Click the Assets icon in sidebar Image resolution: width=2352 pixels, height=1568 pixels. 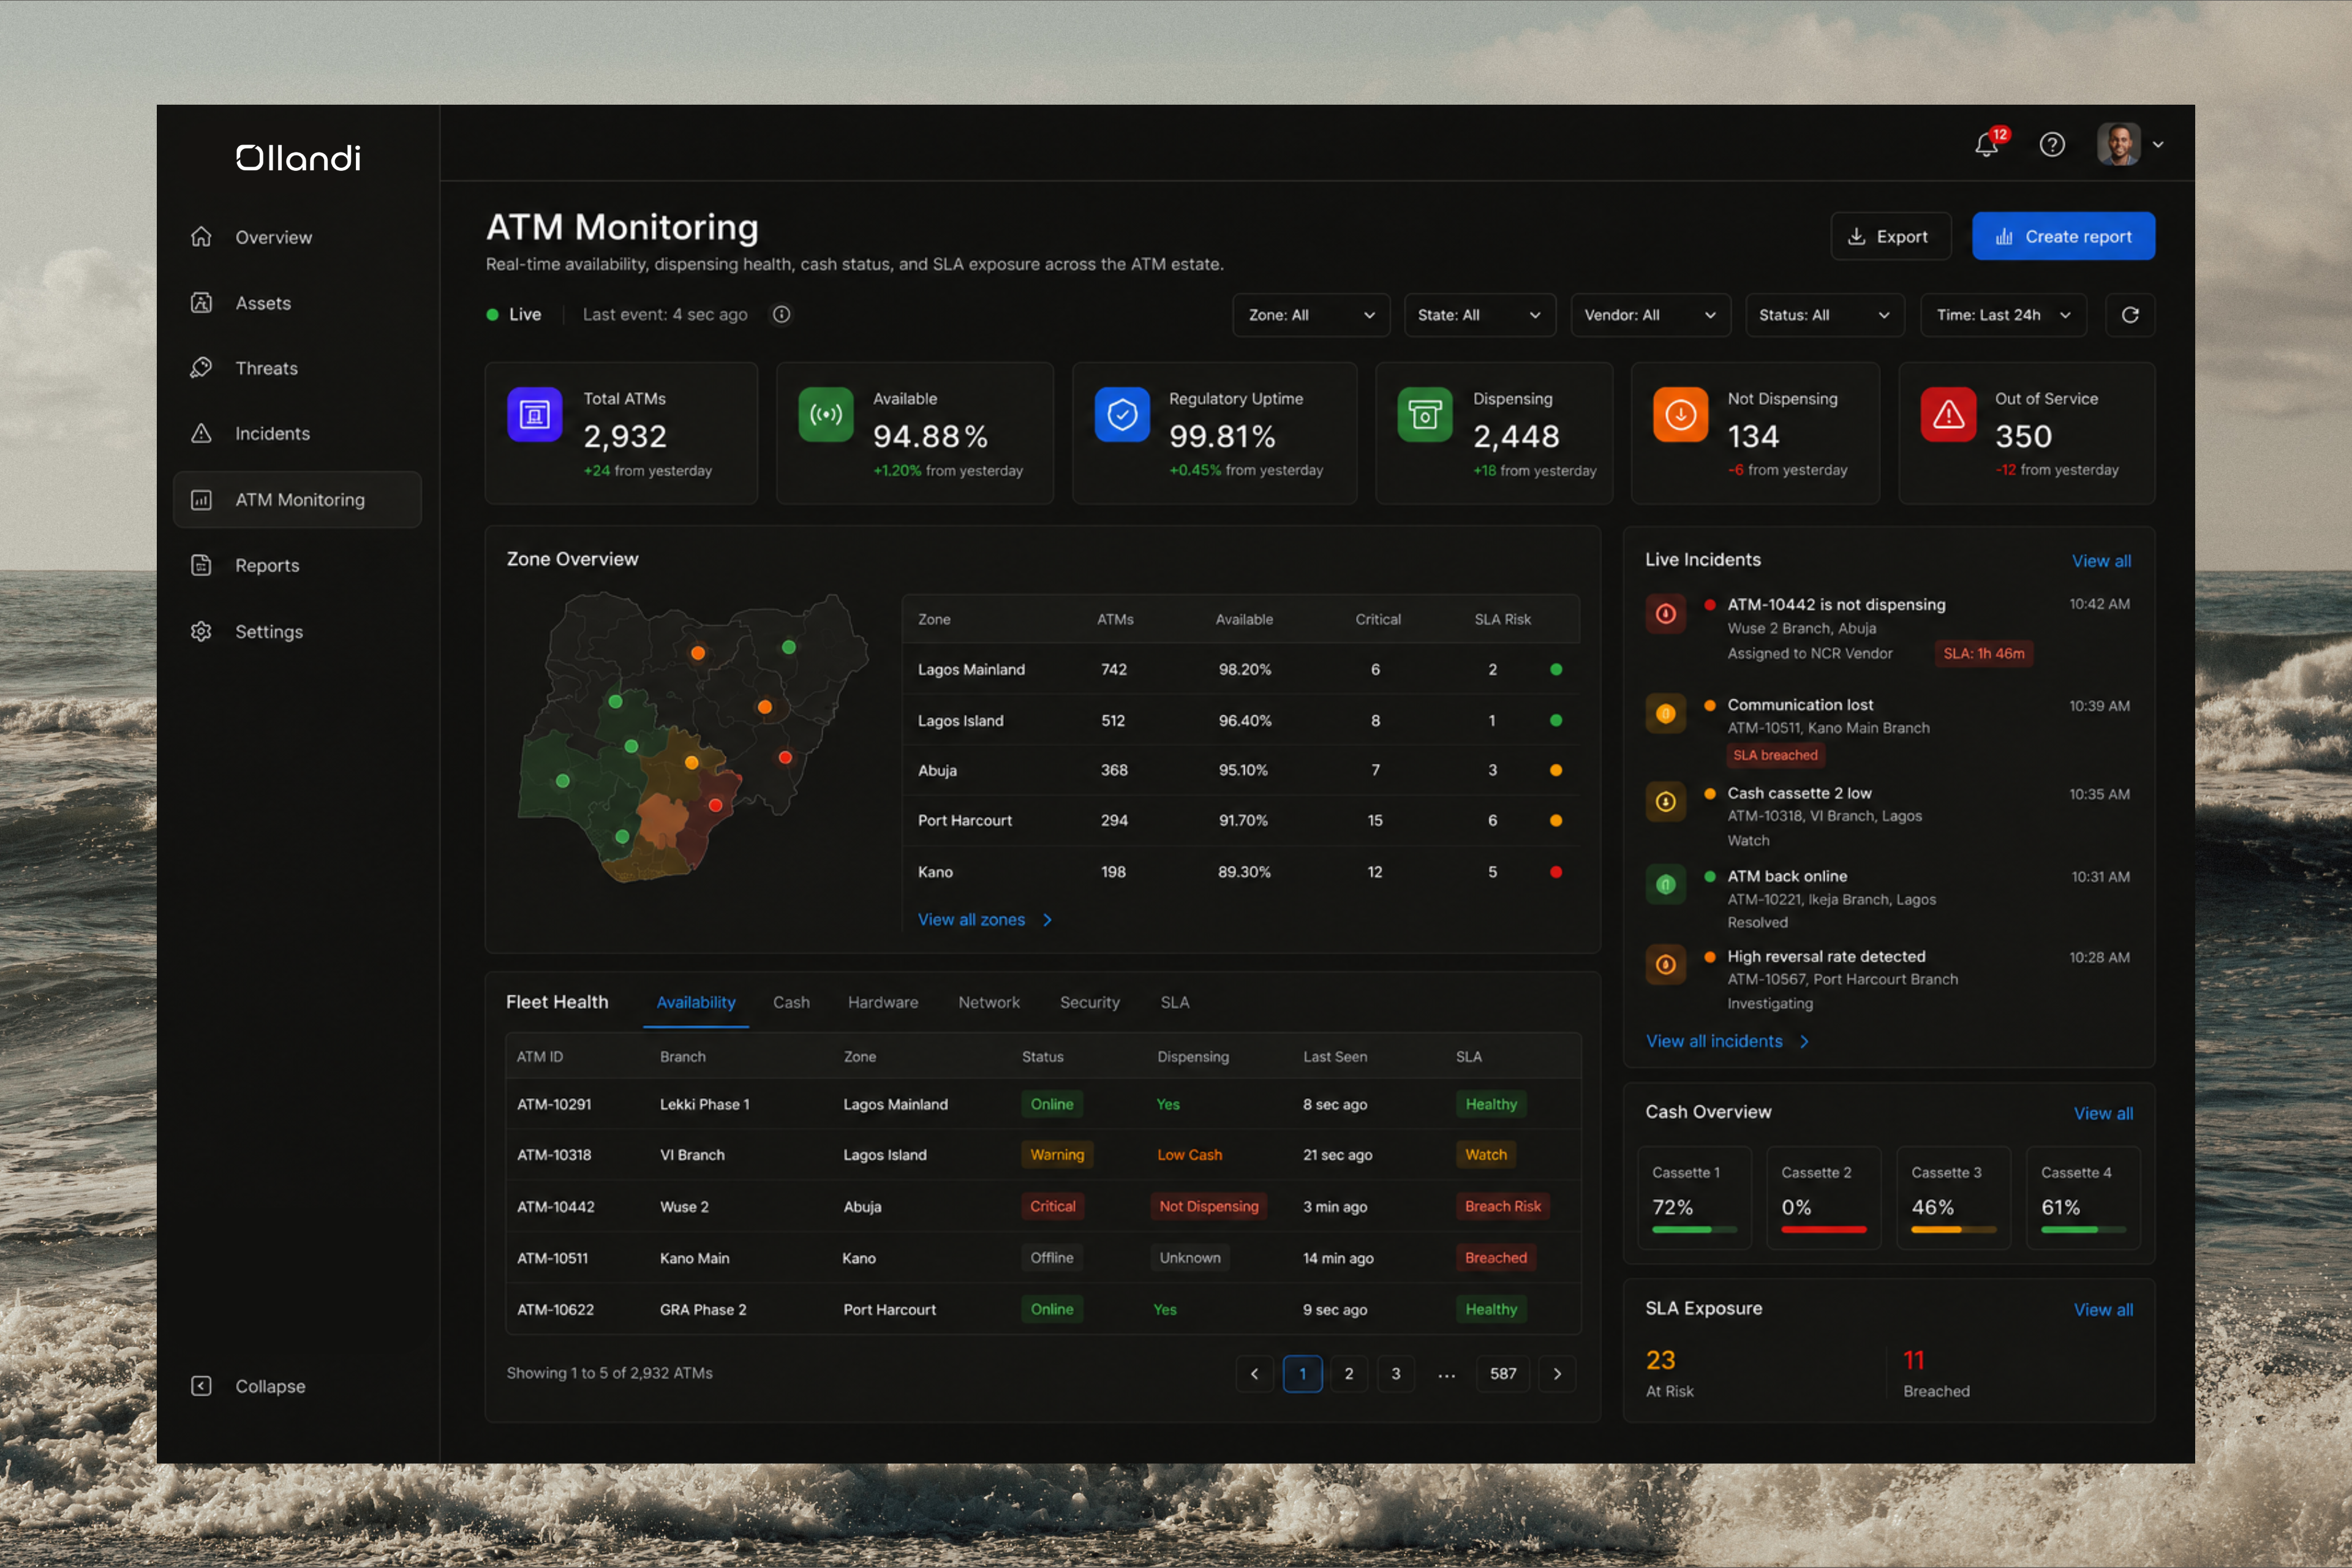(201, 303)
